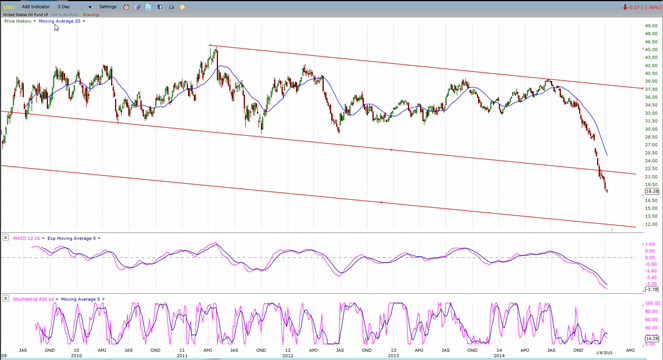Click the 2011 year label on time axis
Image resolution: width=663 pixels, height=360 pixels.
pos(182,356)
